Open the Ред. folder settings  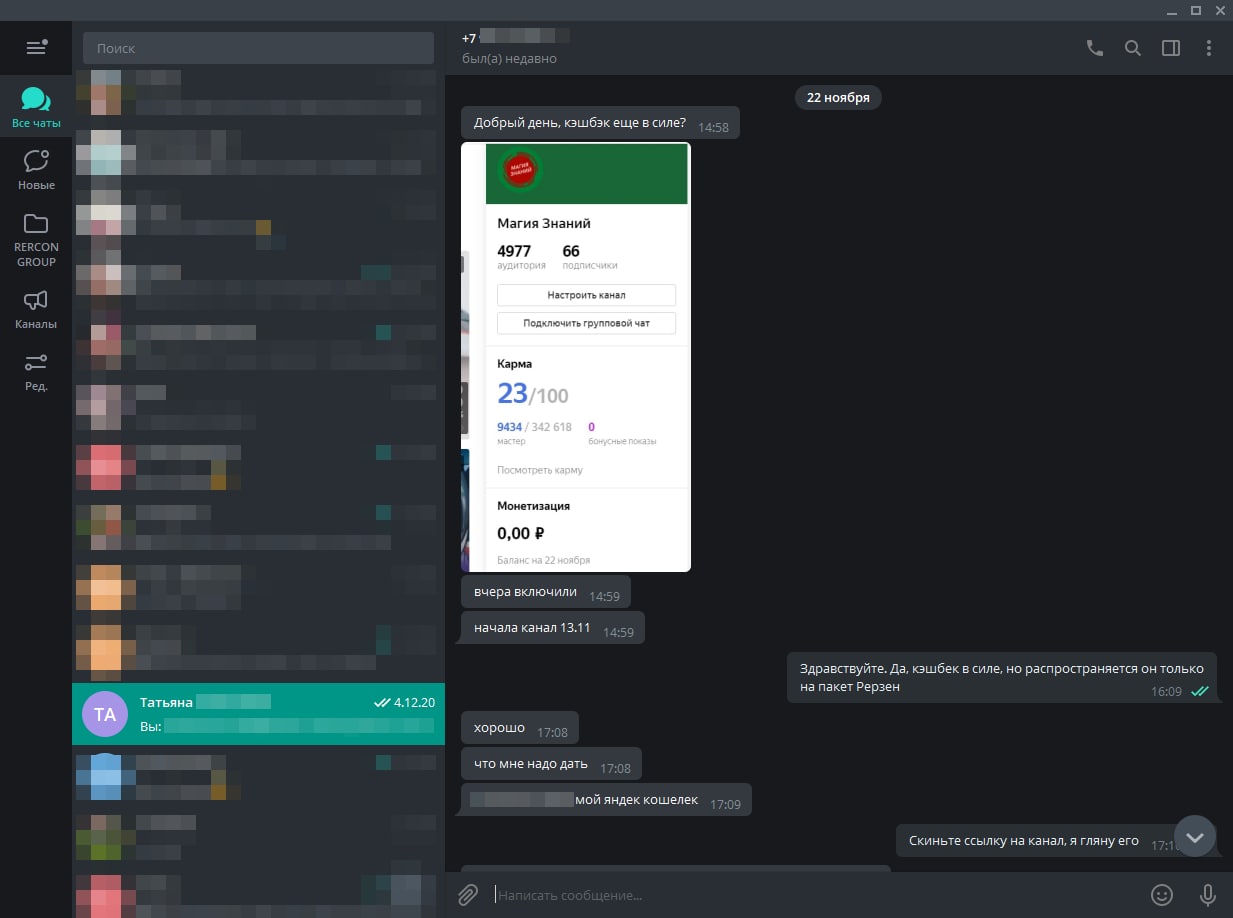tap(36, 372)
